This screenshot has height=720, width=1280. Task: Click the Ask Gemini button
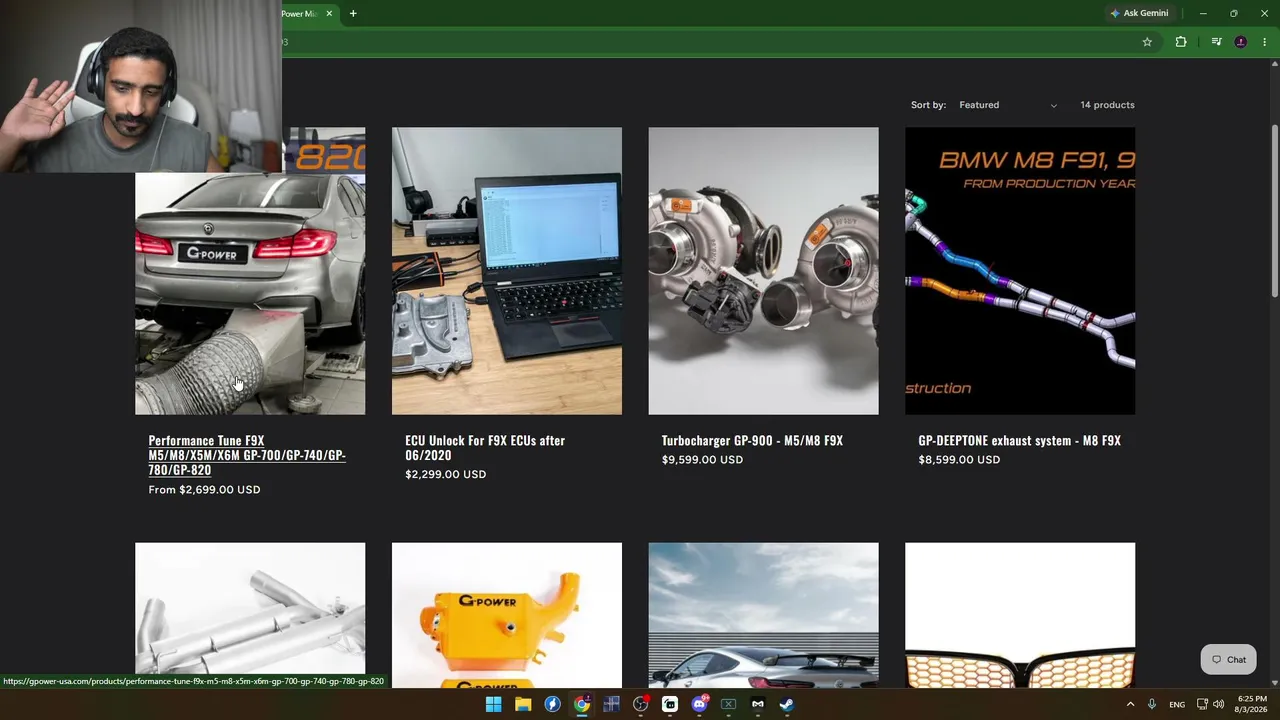tap(1139, 13)
